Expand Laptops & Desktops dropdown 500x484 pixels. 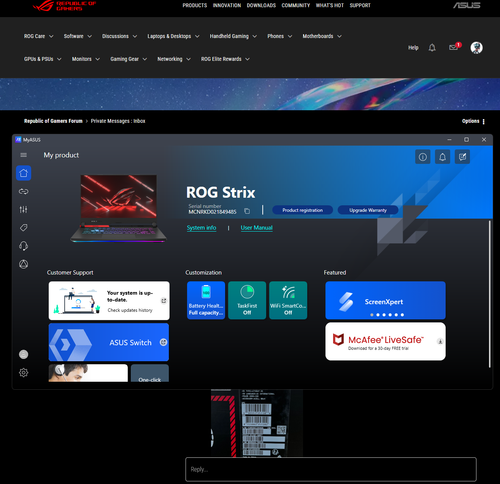click(x=173, y=36)
